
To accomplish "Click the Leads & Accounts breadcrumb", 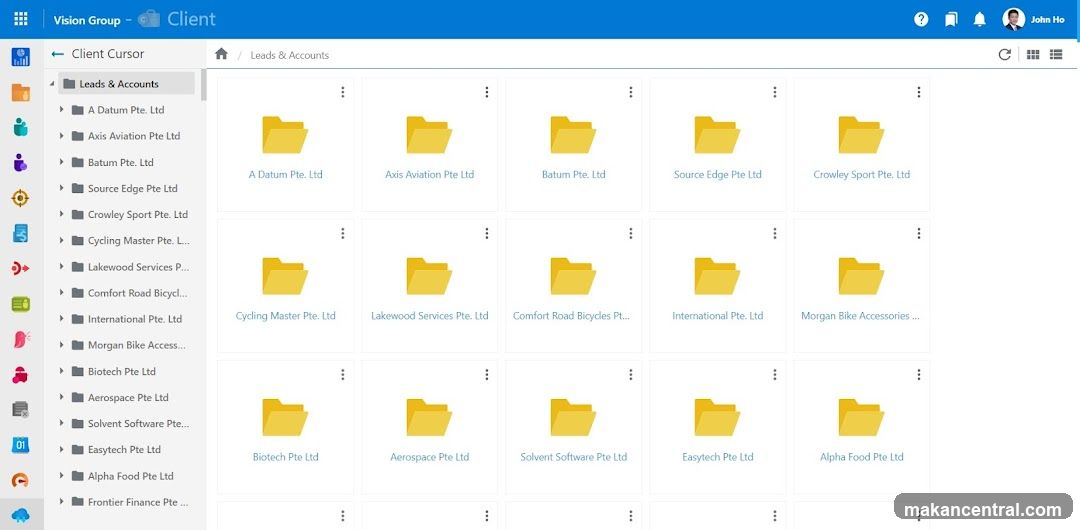I will click(x=289, y=55).
